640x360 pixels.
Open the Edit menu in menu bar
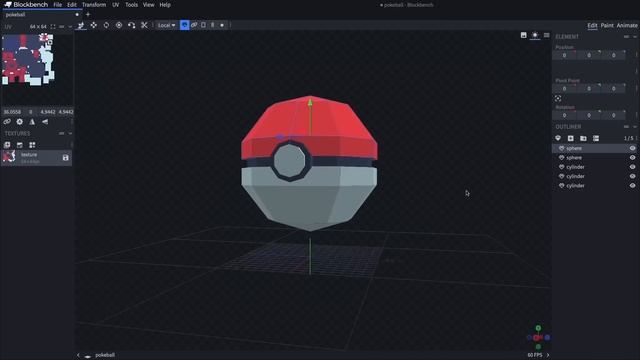click(x=72, y=5)
